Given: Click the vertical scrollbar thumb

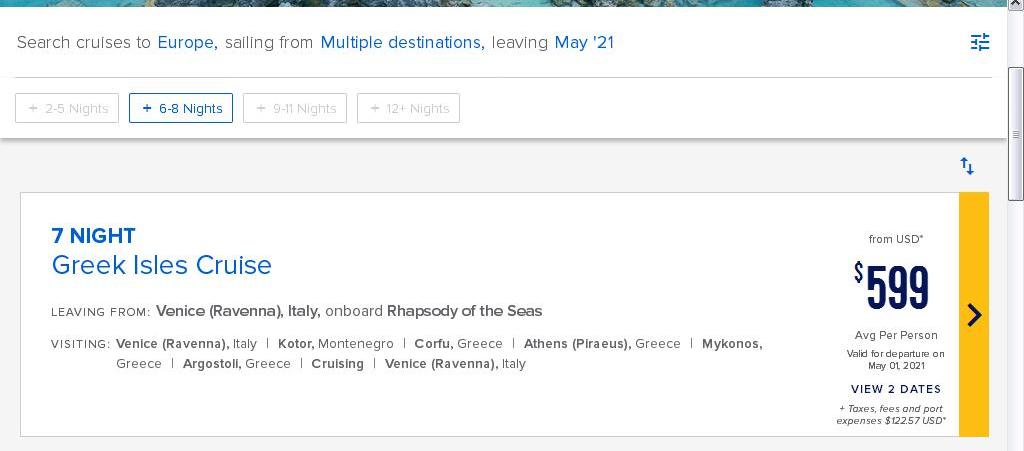Looking at the screenshot, I should coord(1016,134).
